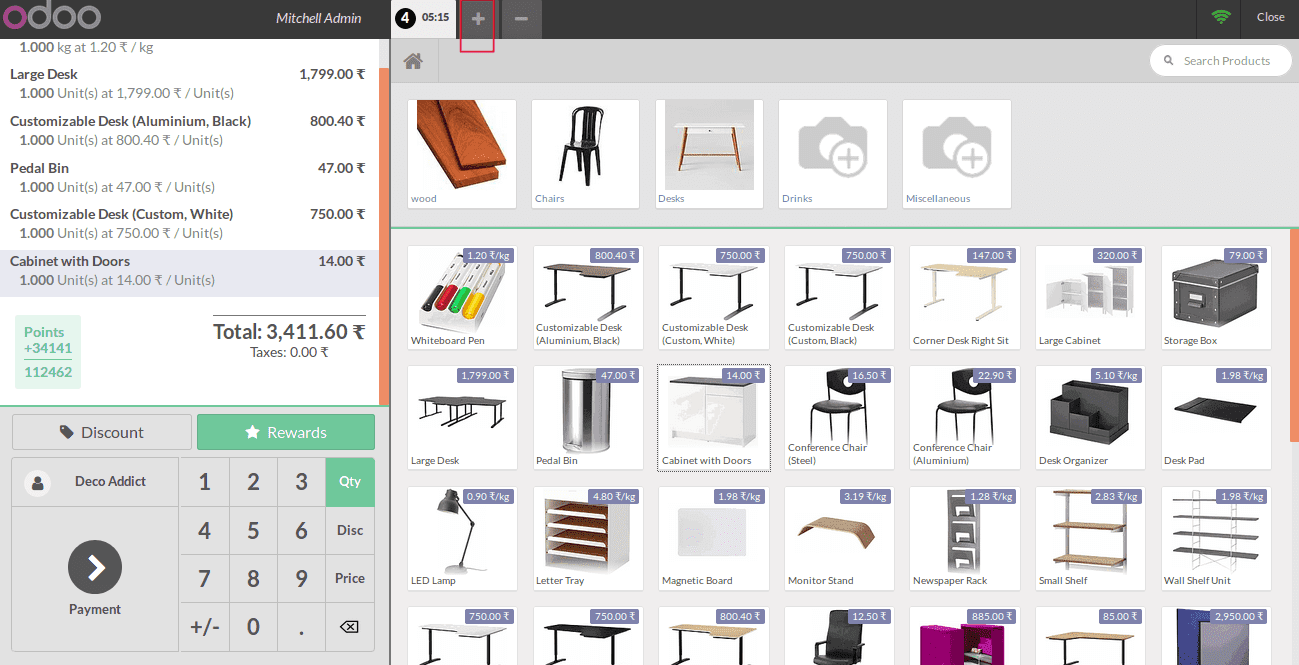
Task: Add a new order with the plus icon
Action: 478,19
